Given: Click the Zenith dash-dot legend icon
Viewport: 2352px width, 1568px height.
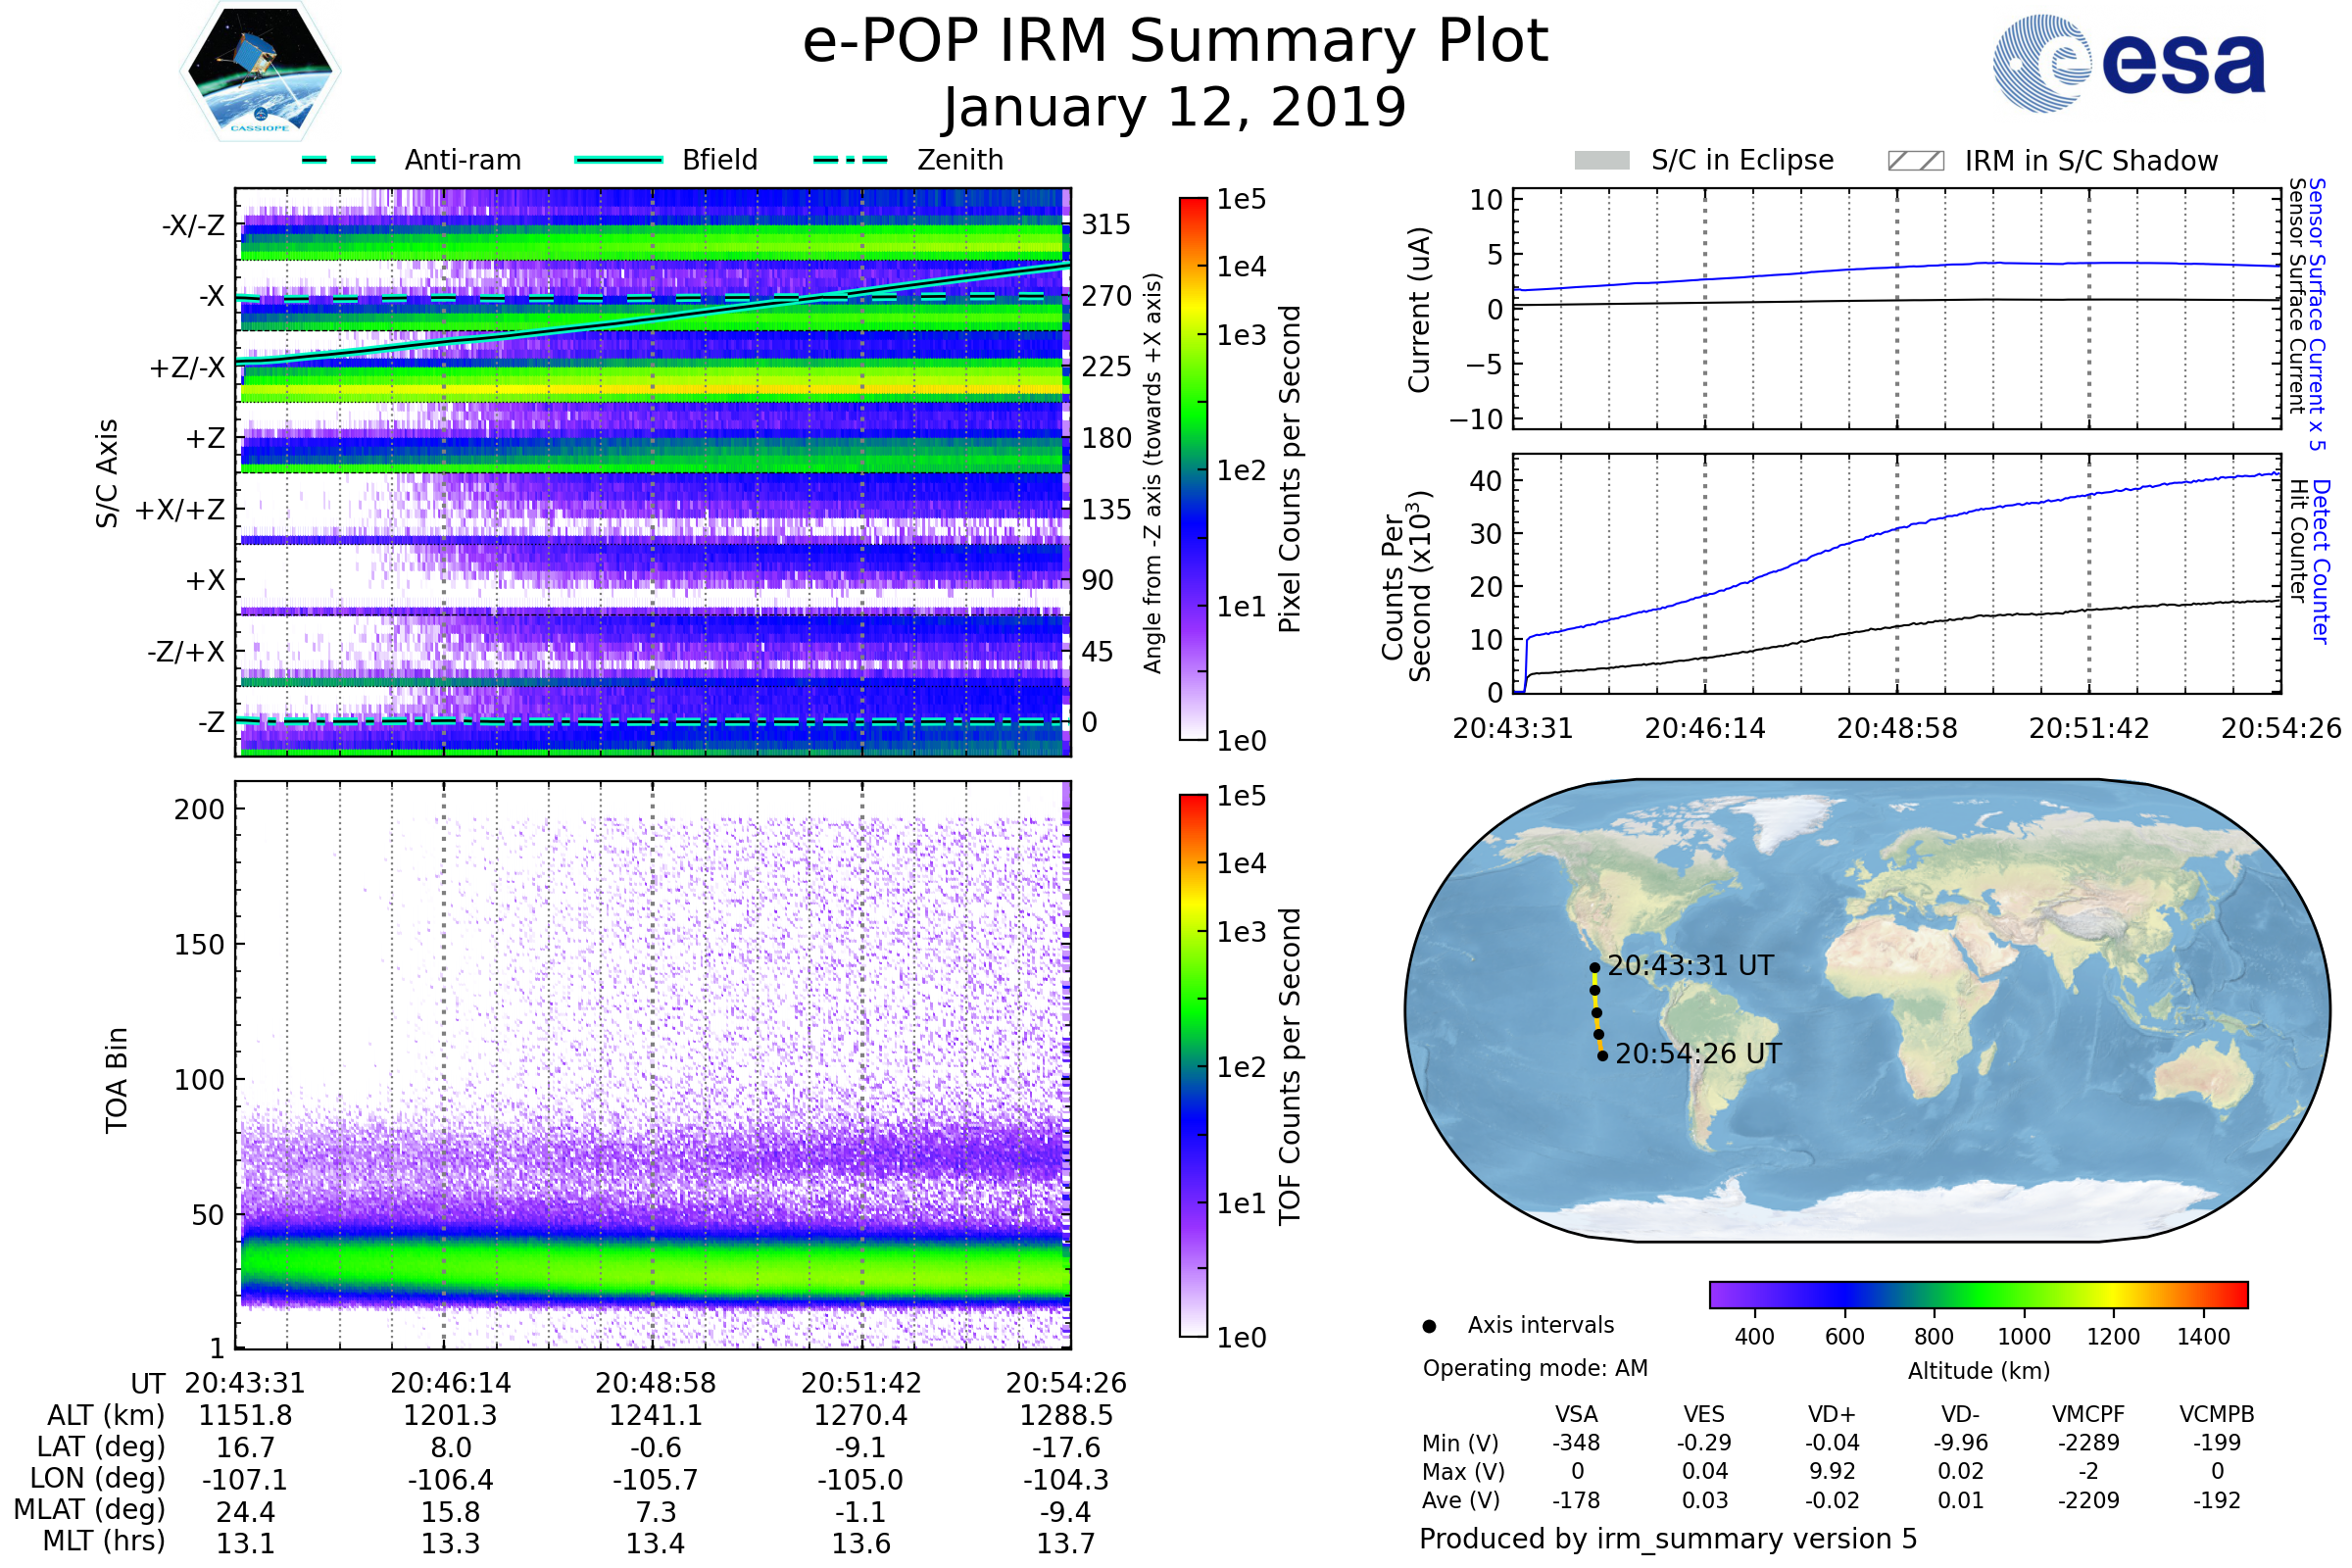Looking at the screenshot, I should pos(850,160).
